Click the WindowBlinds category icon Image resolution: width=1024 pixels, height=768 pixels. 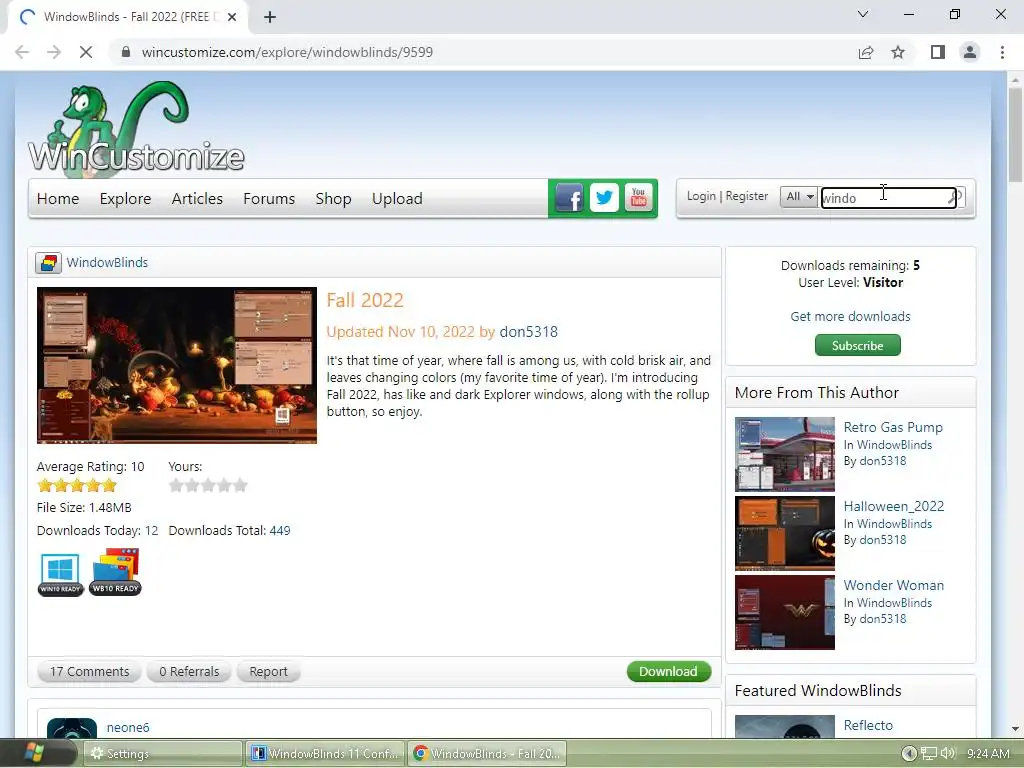click(48, 263)
